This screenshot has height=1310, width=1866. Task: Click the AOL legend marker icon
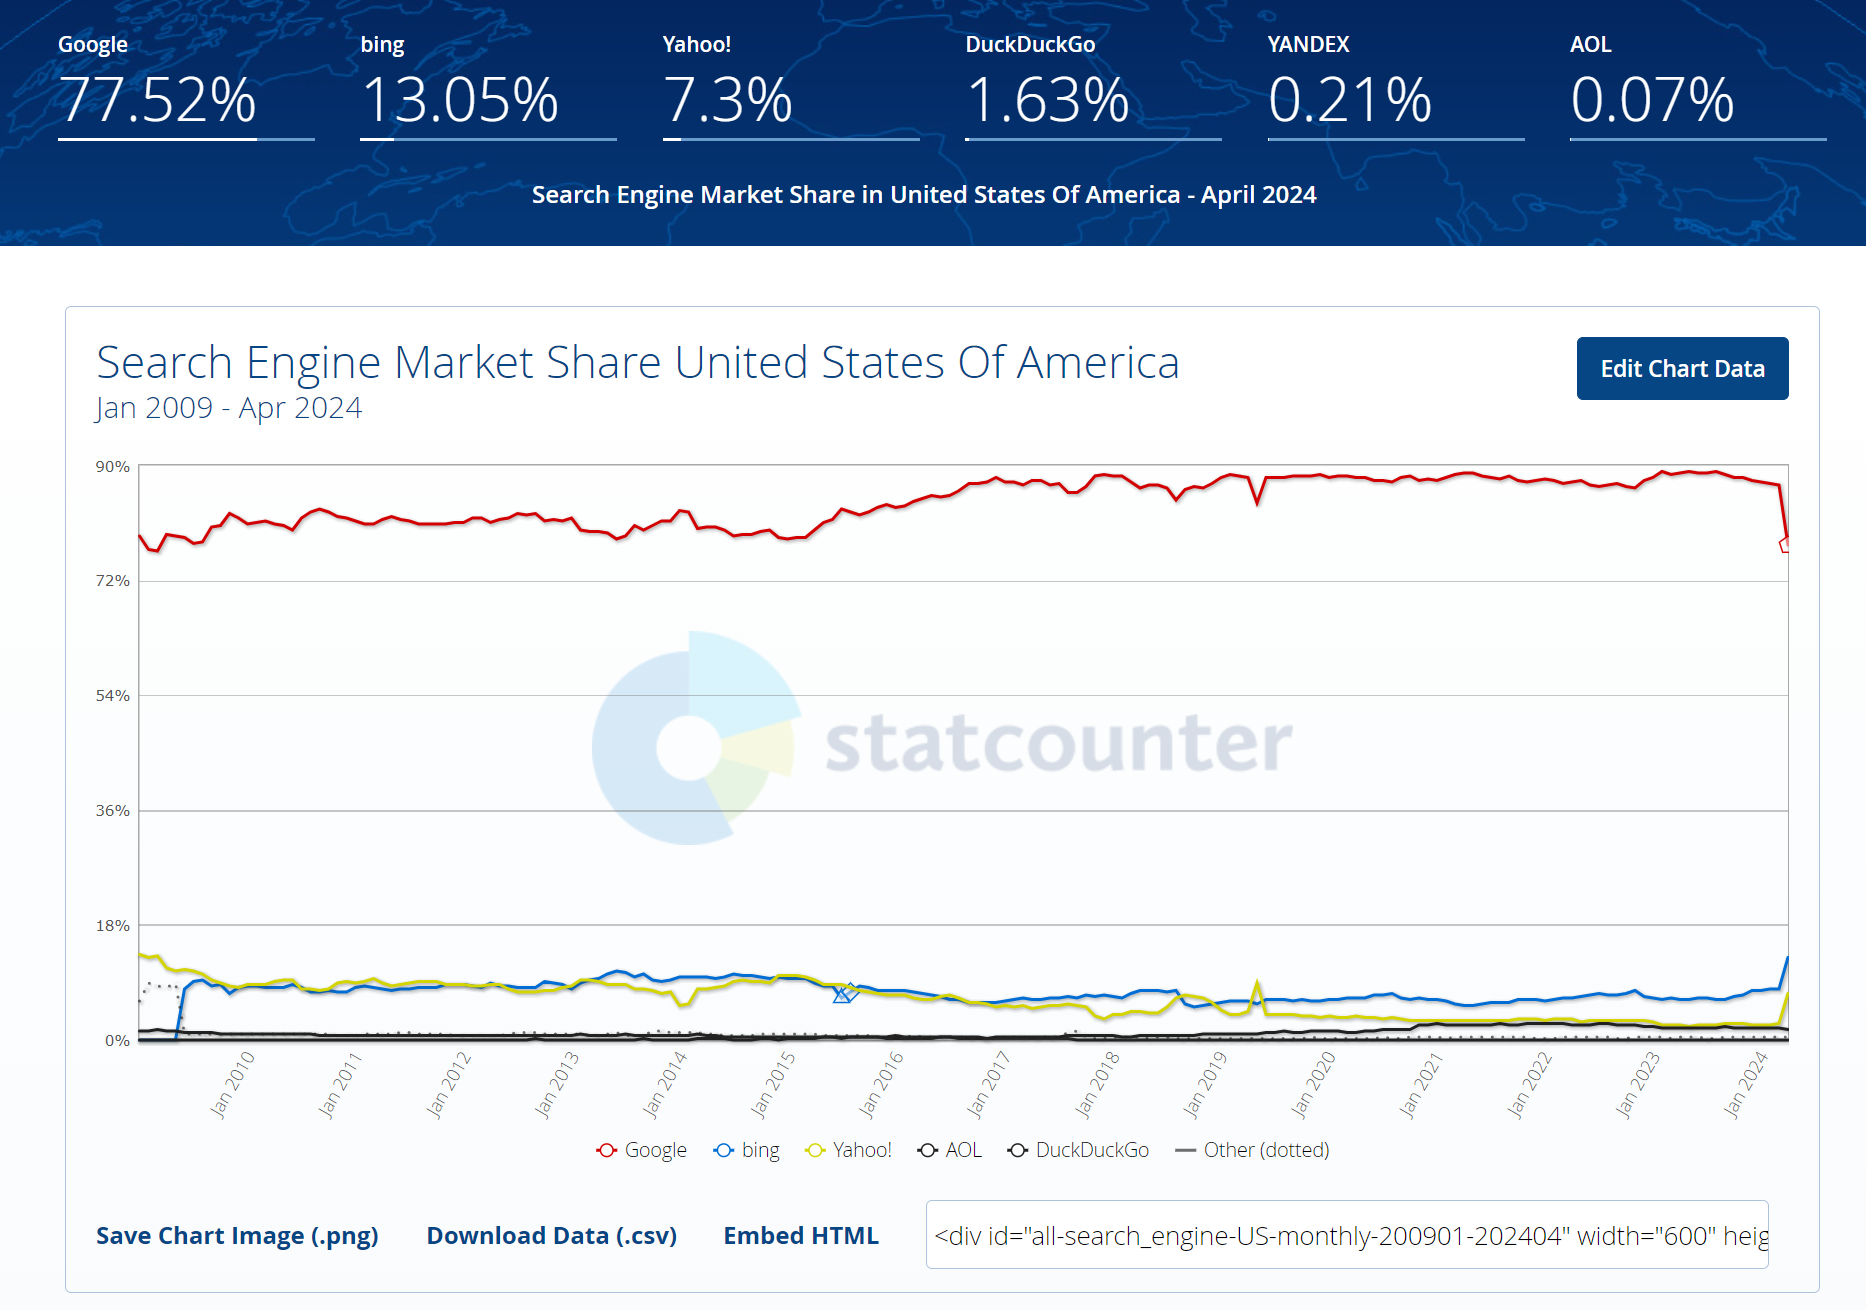coord(928,1150)
